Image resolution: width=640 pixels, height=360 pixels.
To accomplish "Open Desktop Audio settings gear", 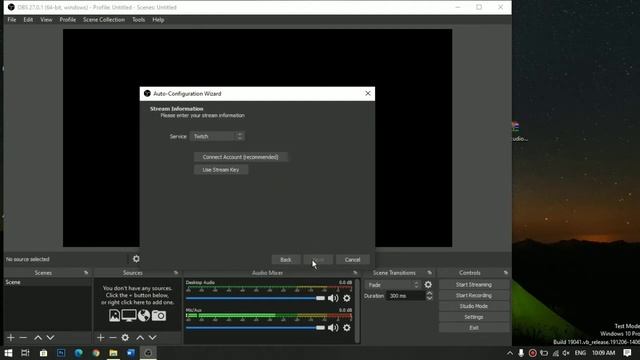I will pos(347,298).
